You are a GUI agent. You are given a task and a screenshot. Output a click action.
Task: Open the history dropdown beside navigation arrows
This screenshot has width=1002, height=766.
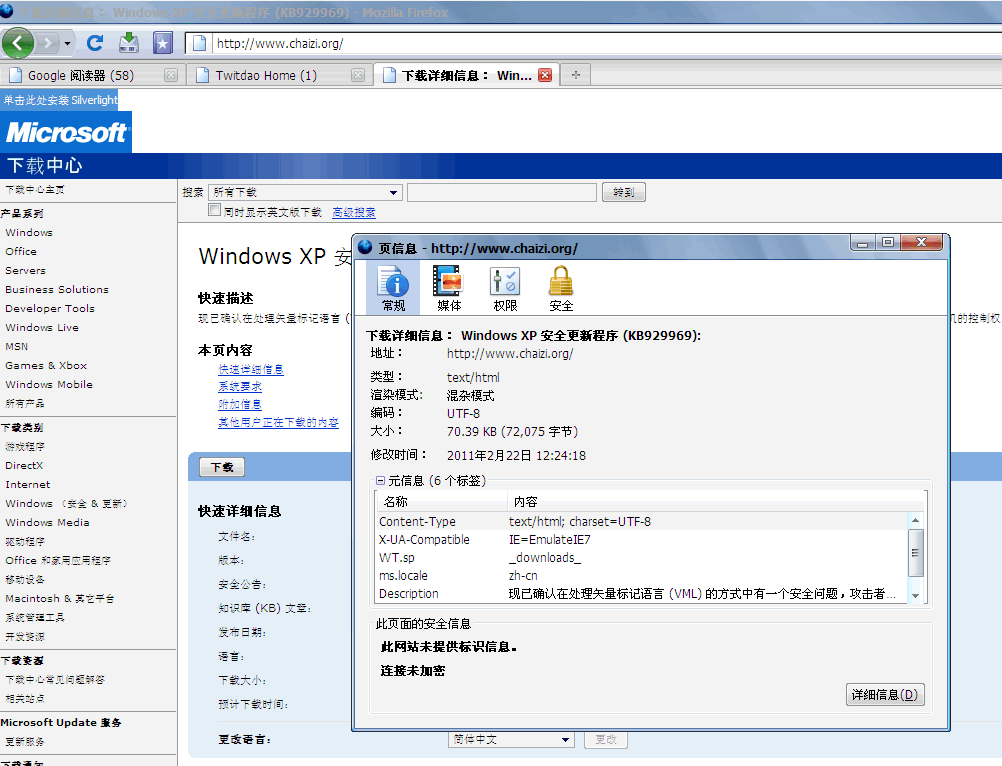click(x=67, y=43)
